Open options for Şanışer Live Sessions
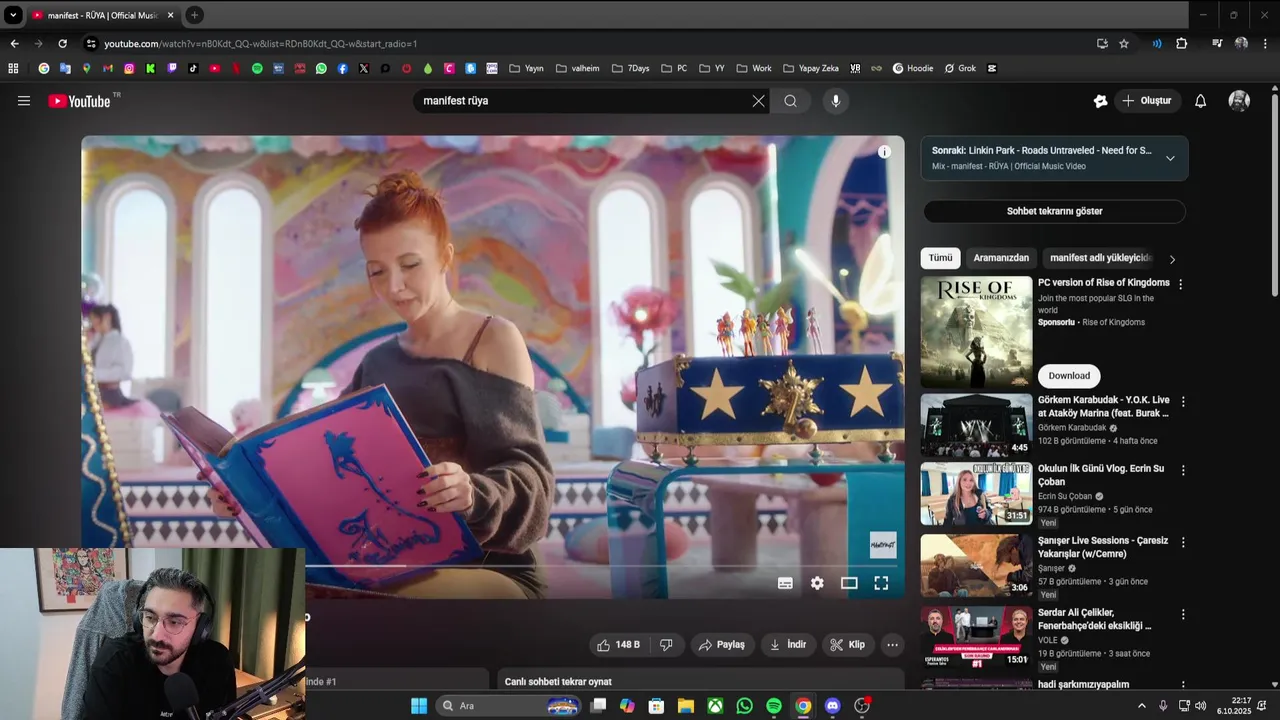 pos(1183,542)
